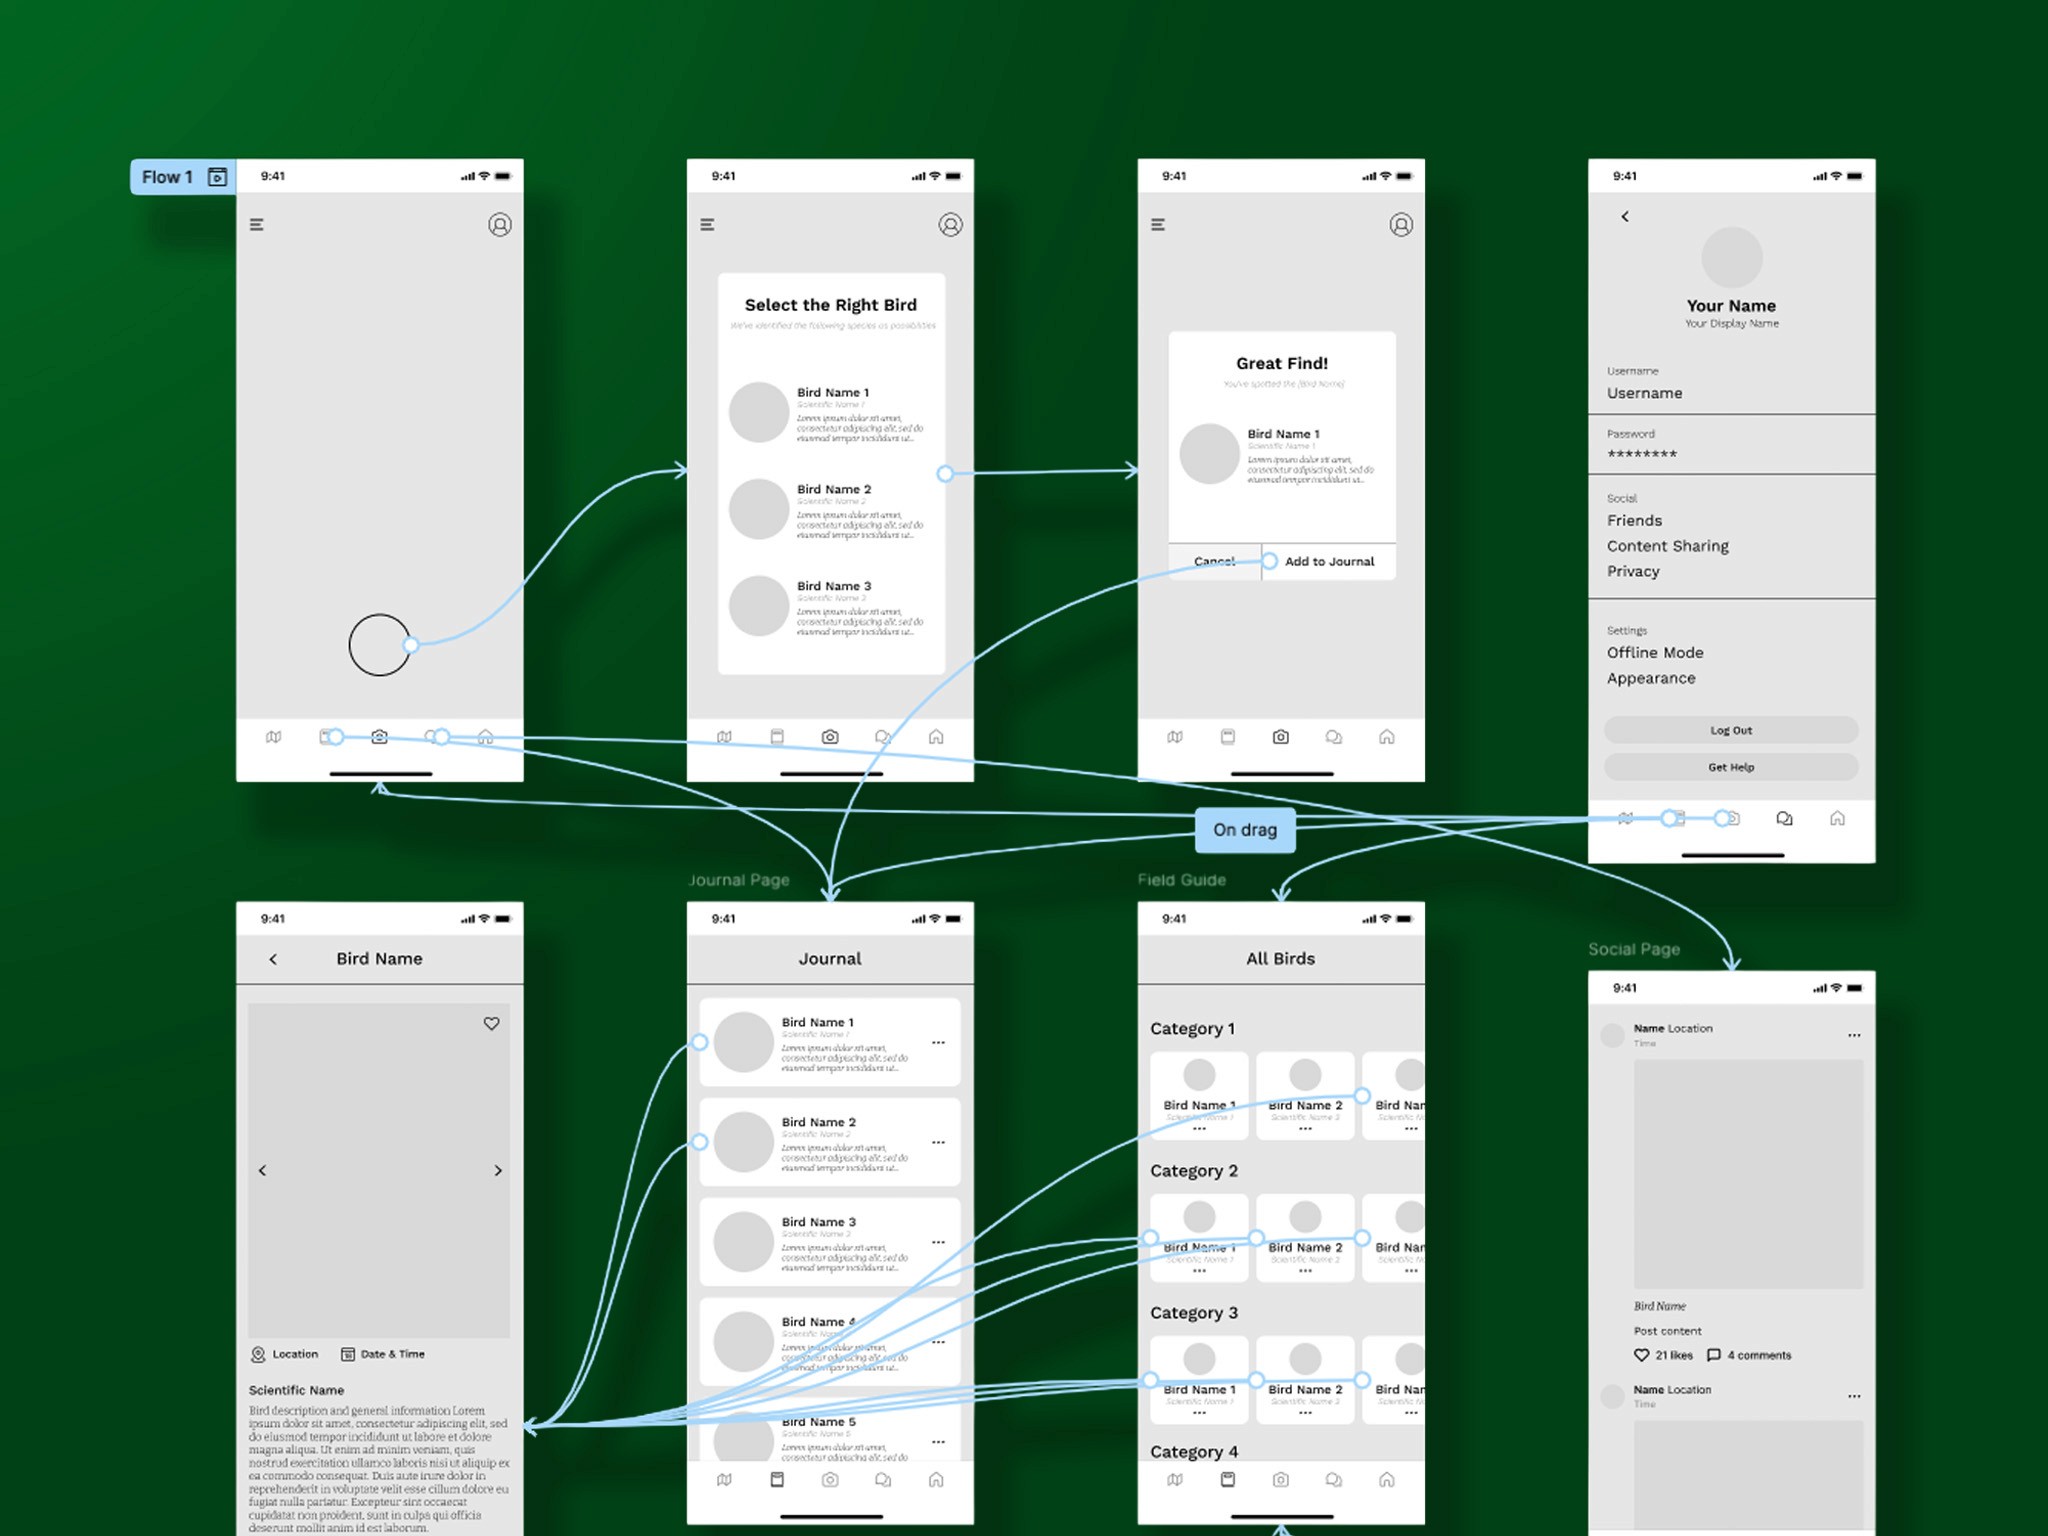This screenshot has height=1536, width=2048.
Task: Open three-dot menu on first social post
Action: 1854,1035
